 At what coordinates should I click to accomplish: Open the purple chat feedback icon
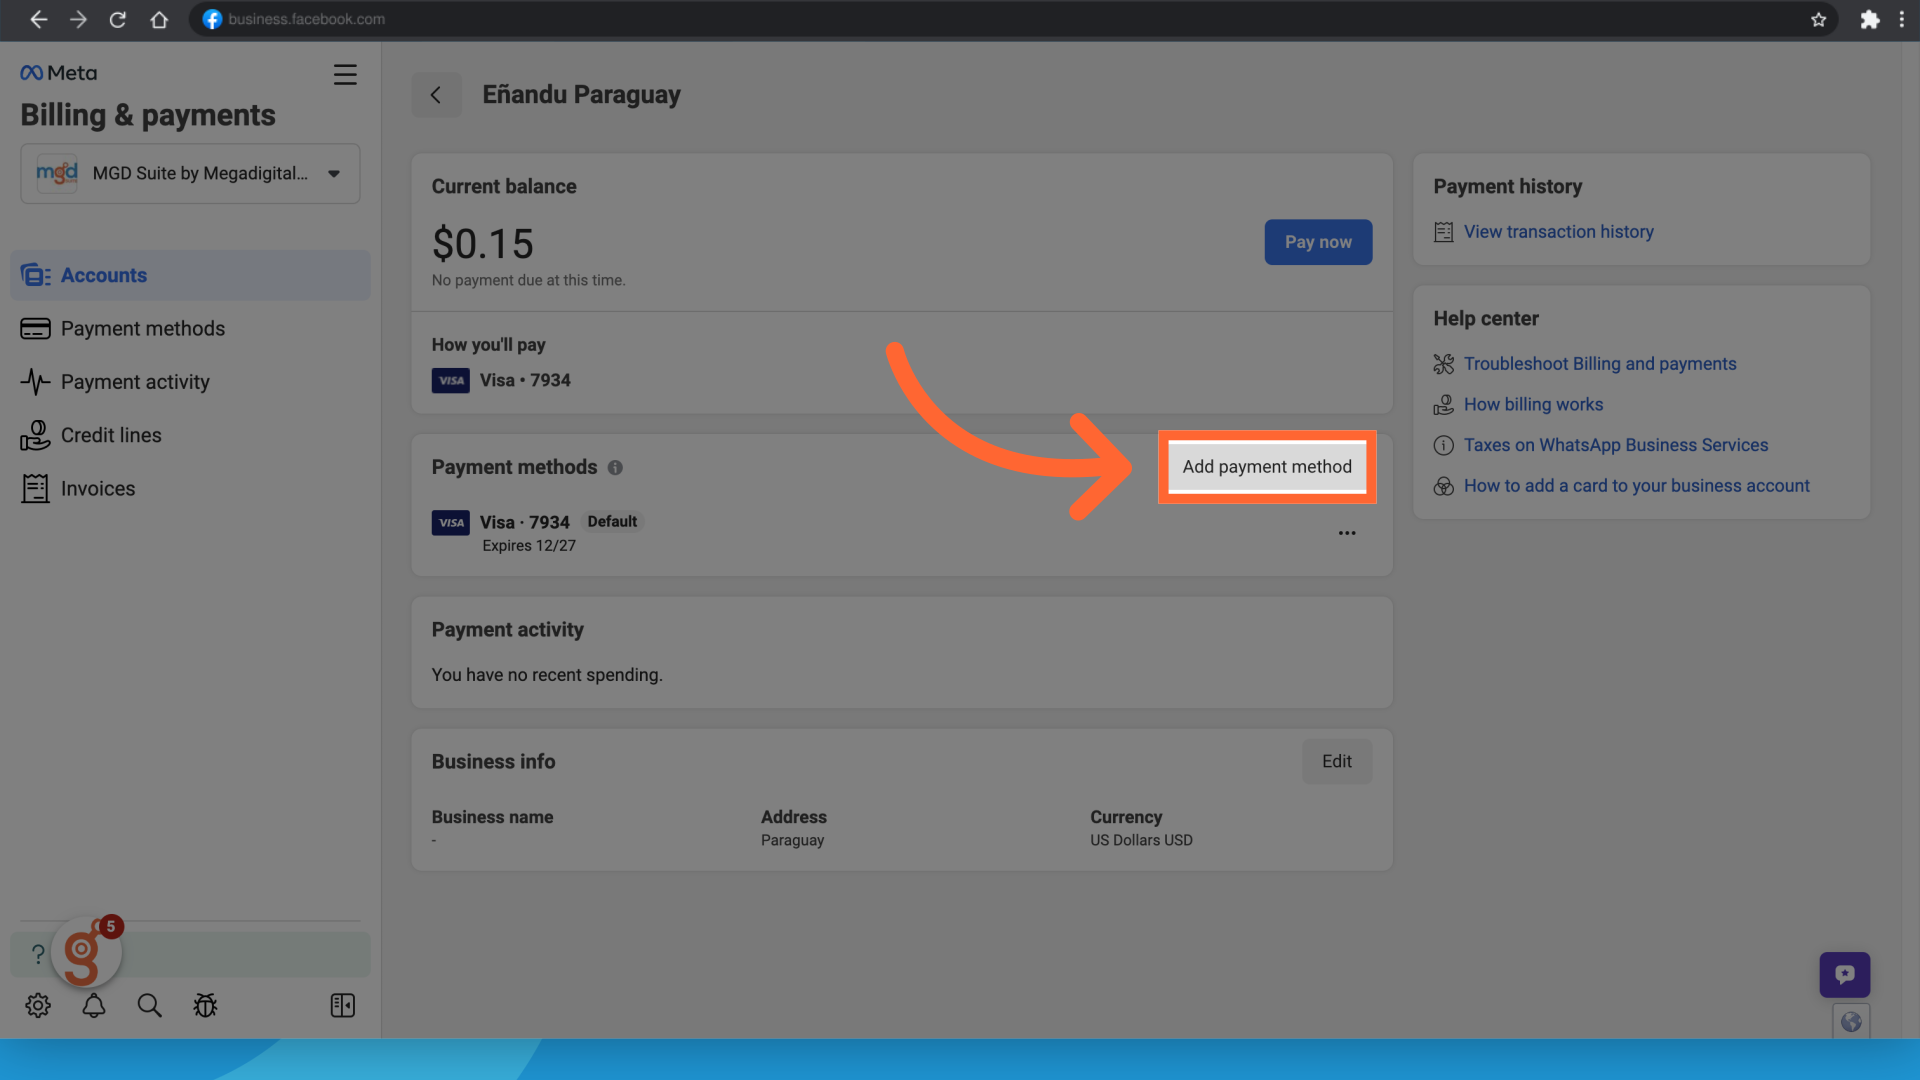[1844, 974]
